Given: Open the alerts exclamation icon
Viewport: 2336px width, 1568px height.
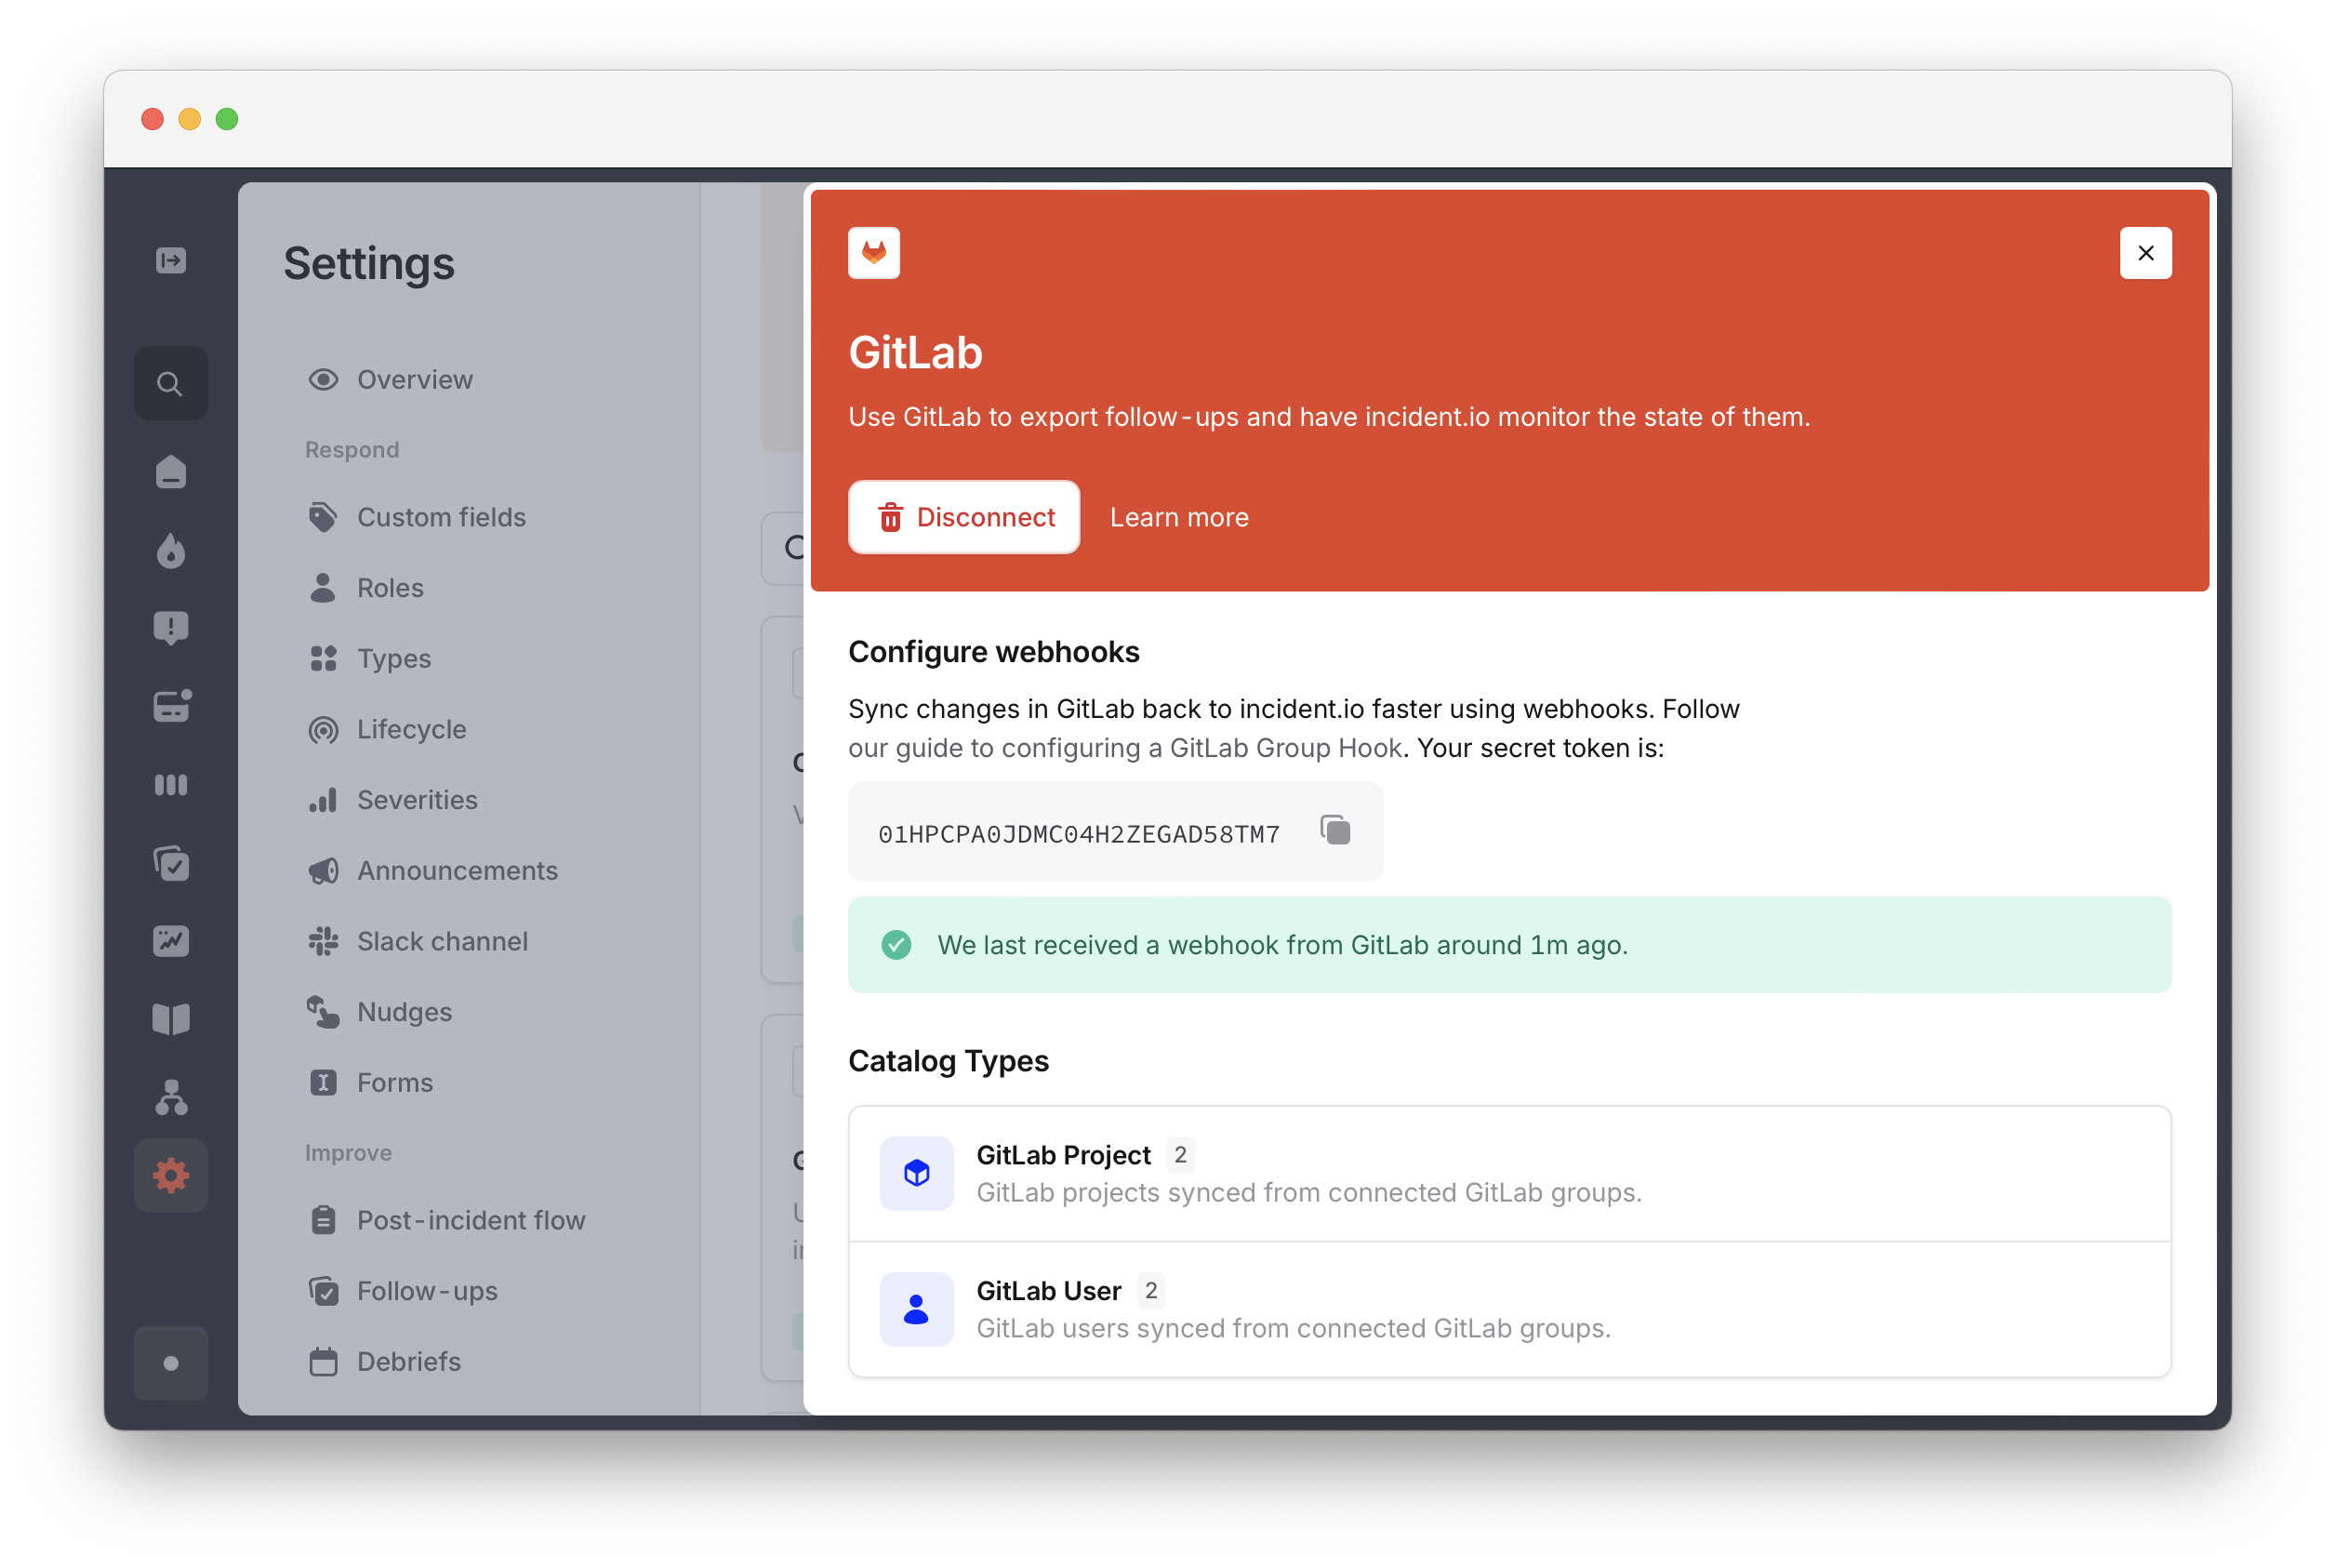Looking at the screenshot, I should 170,628.
